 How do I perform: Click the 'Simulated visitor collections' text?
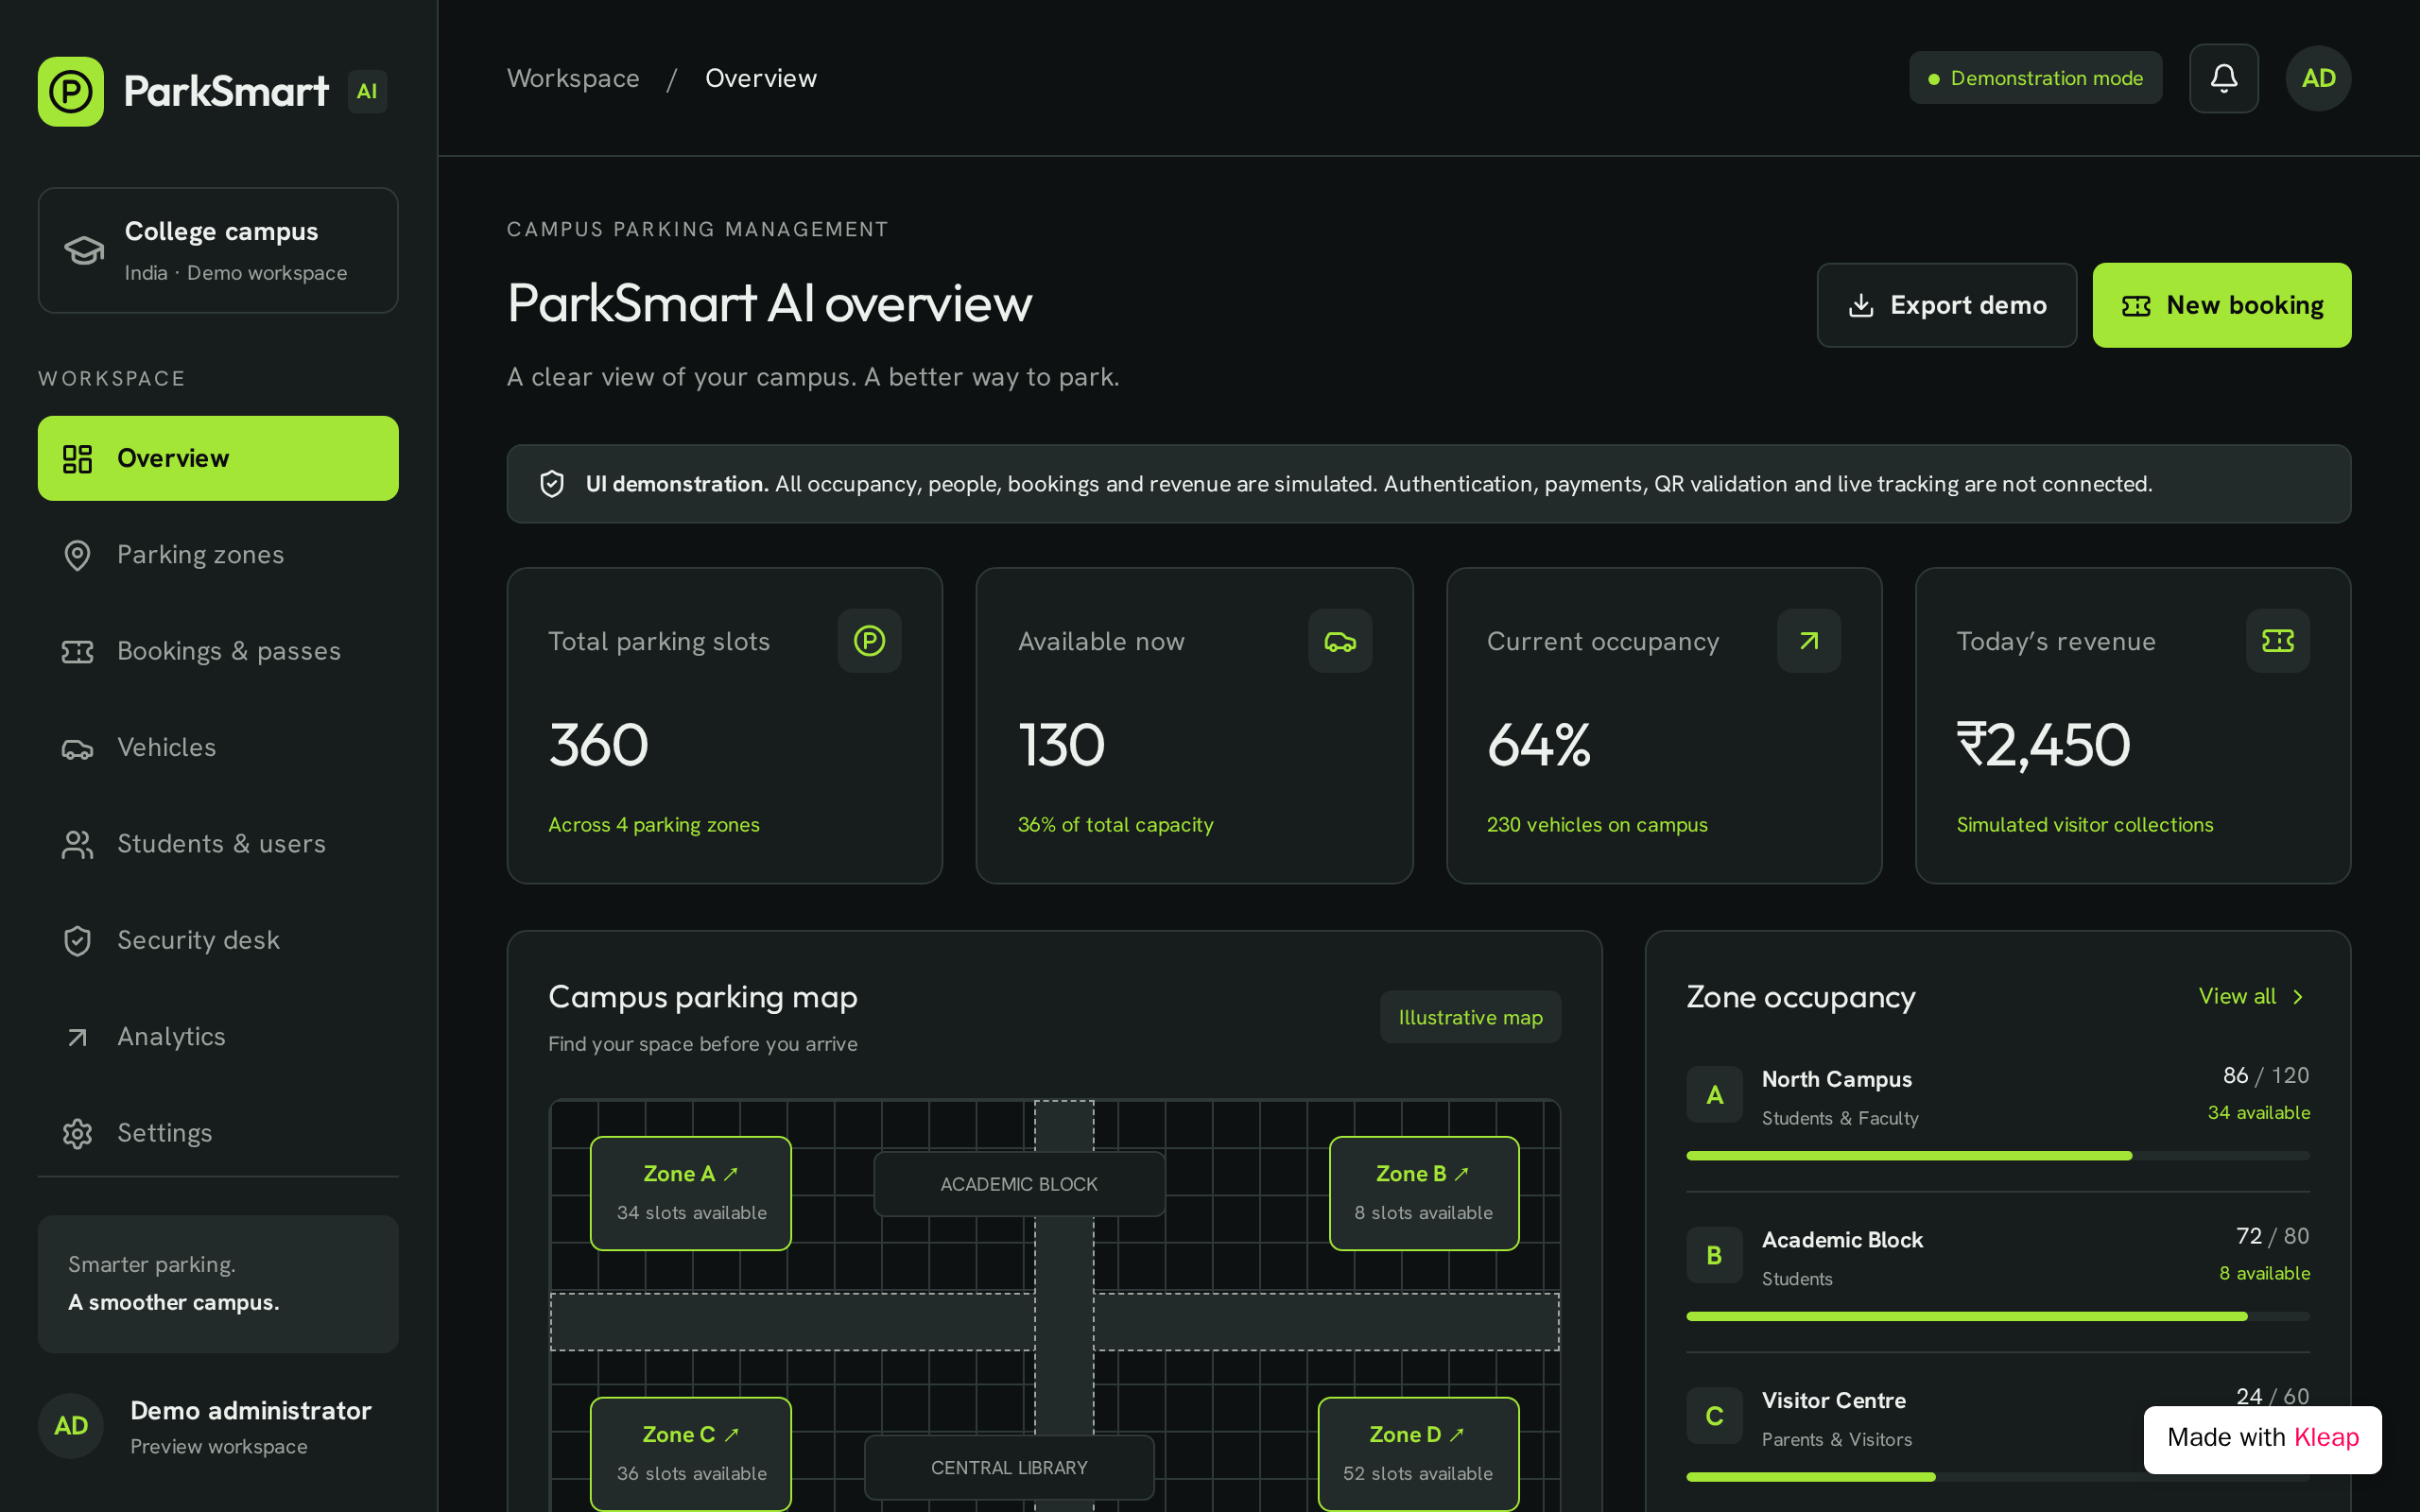(x=2084, y=825)
